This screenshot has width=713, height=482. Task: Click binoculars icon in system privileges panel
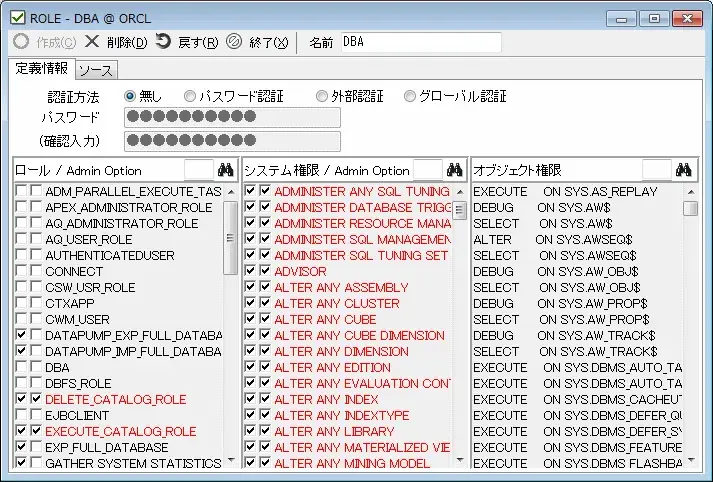click(x=455, y=170)
